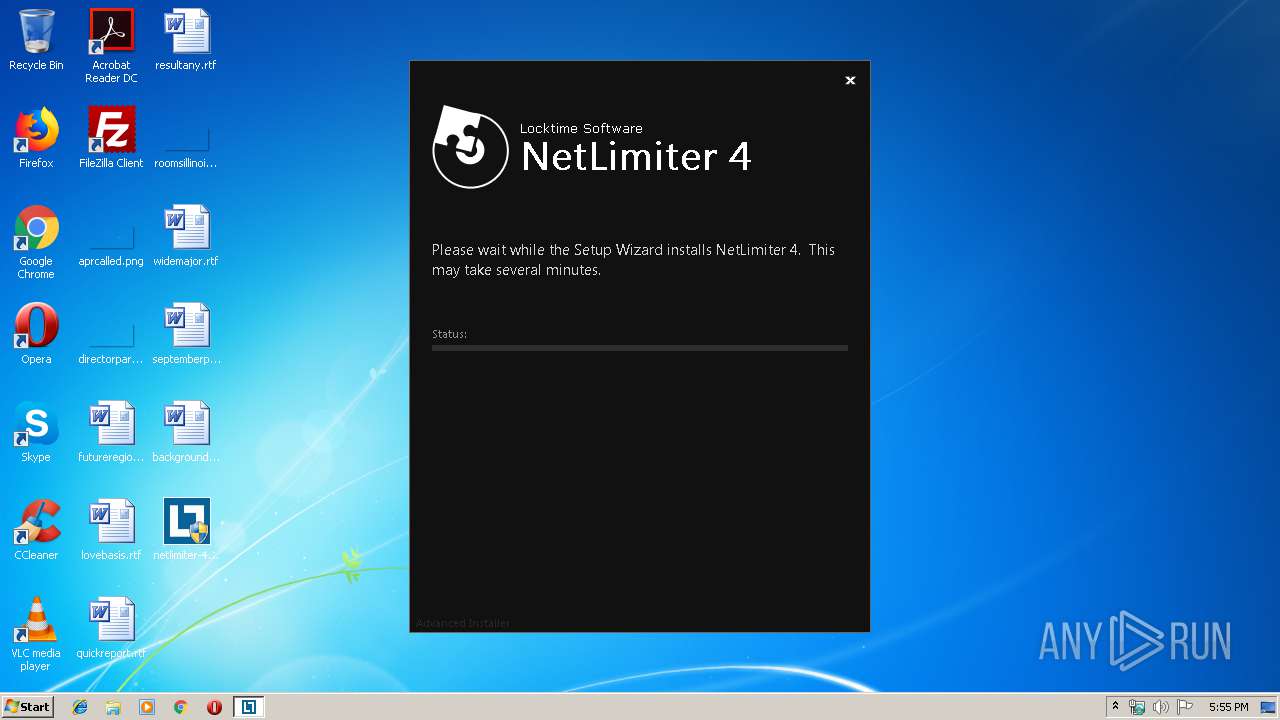The image size is (1280, 720).
Task: Open the network status tray icon
Action: click(1137, 707)
